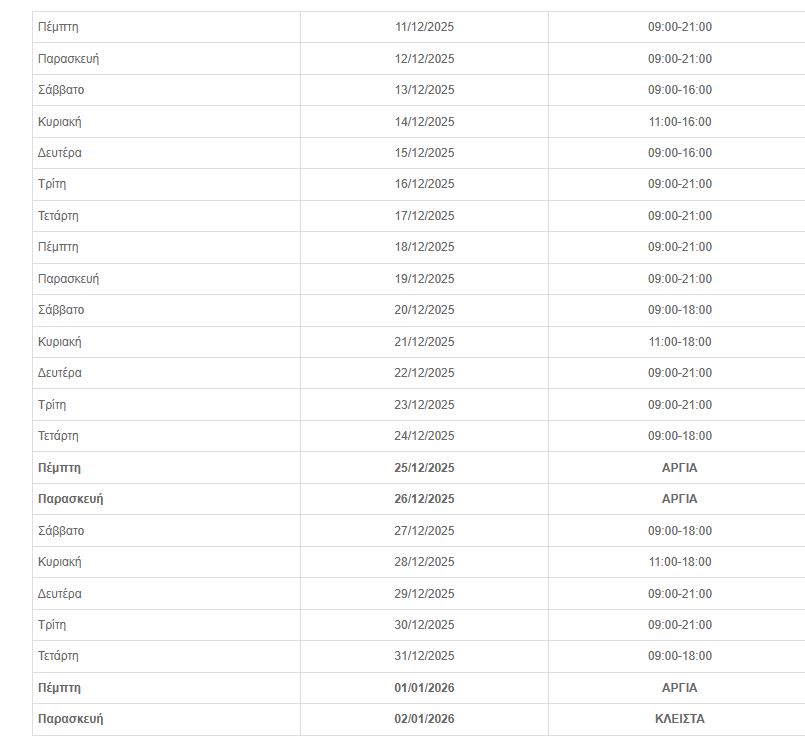Viewport: 805px width, 740px height.
Task: Select the 09:00-16:00 hours for 15/12/2025
Action: pyautogui.click(x=679, y=153)
